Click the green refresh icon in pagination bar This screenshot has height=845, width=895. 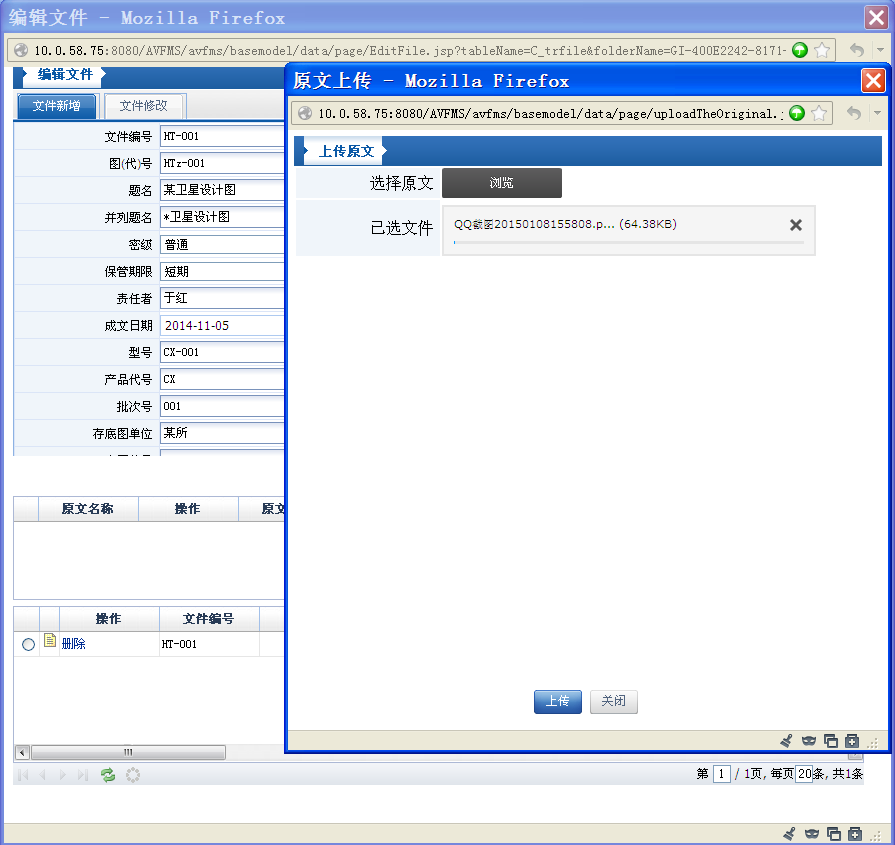[x=108, y=775]
